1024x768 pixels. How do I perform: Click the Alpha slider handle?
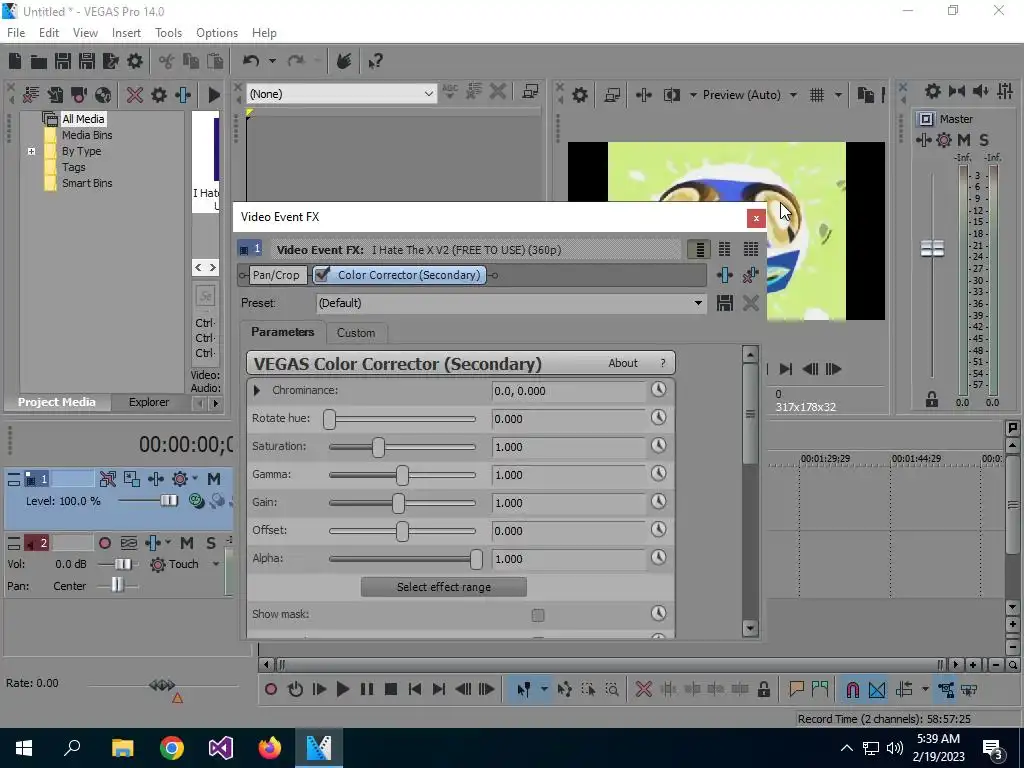pos(476,559)
